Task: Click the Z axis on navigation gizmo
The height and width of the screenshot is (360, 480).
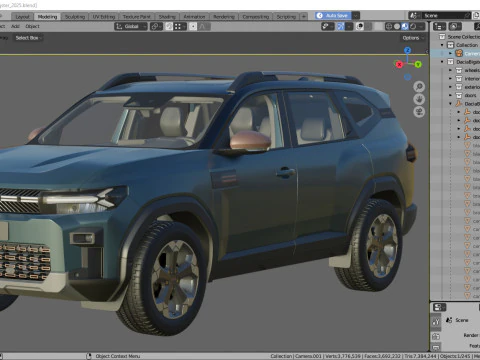Action: 407,50
